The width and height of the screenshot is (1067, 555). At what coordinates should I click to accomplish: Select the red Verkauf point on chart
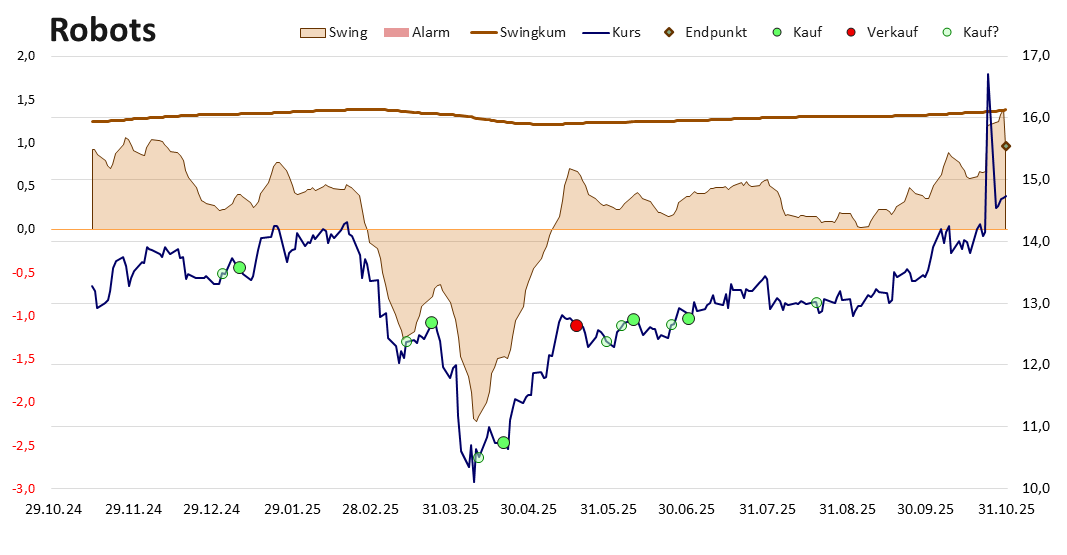click(x=576, y=325)
